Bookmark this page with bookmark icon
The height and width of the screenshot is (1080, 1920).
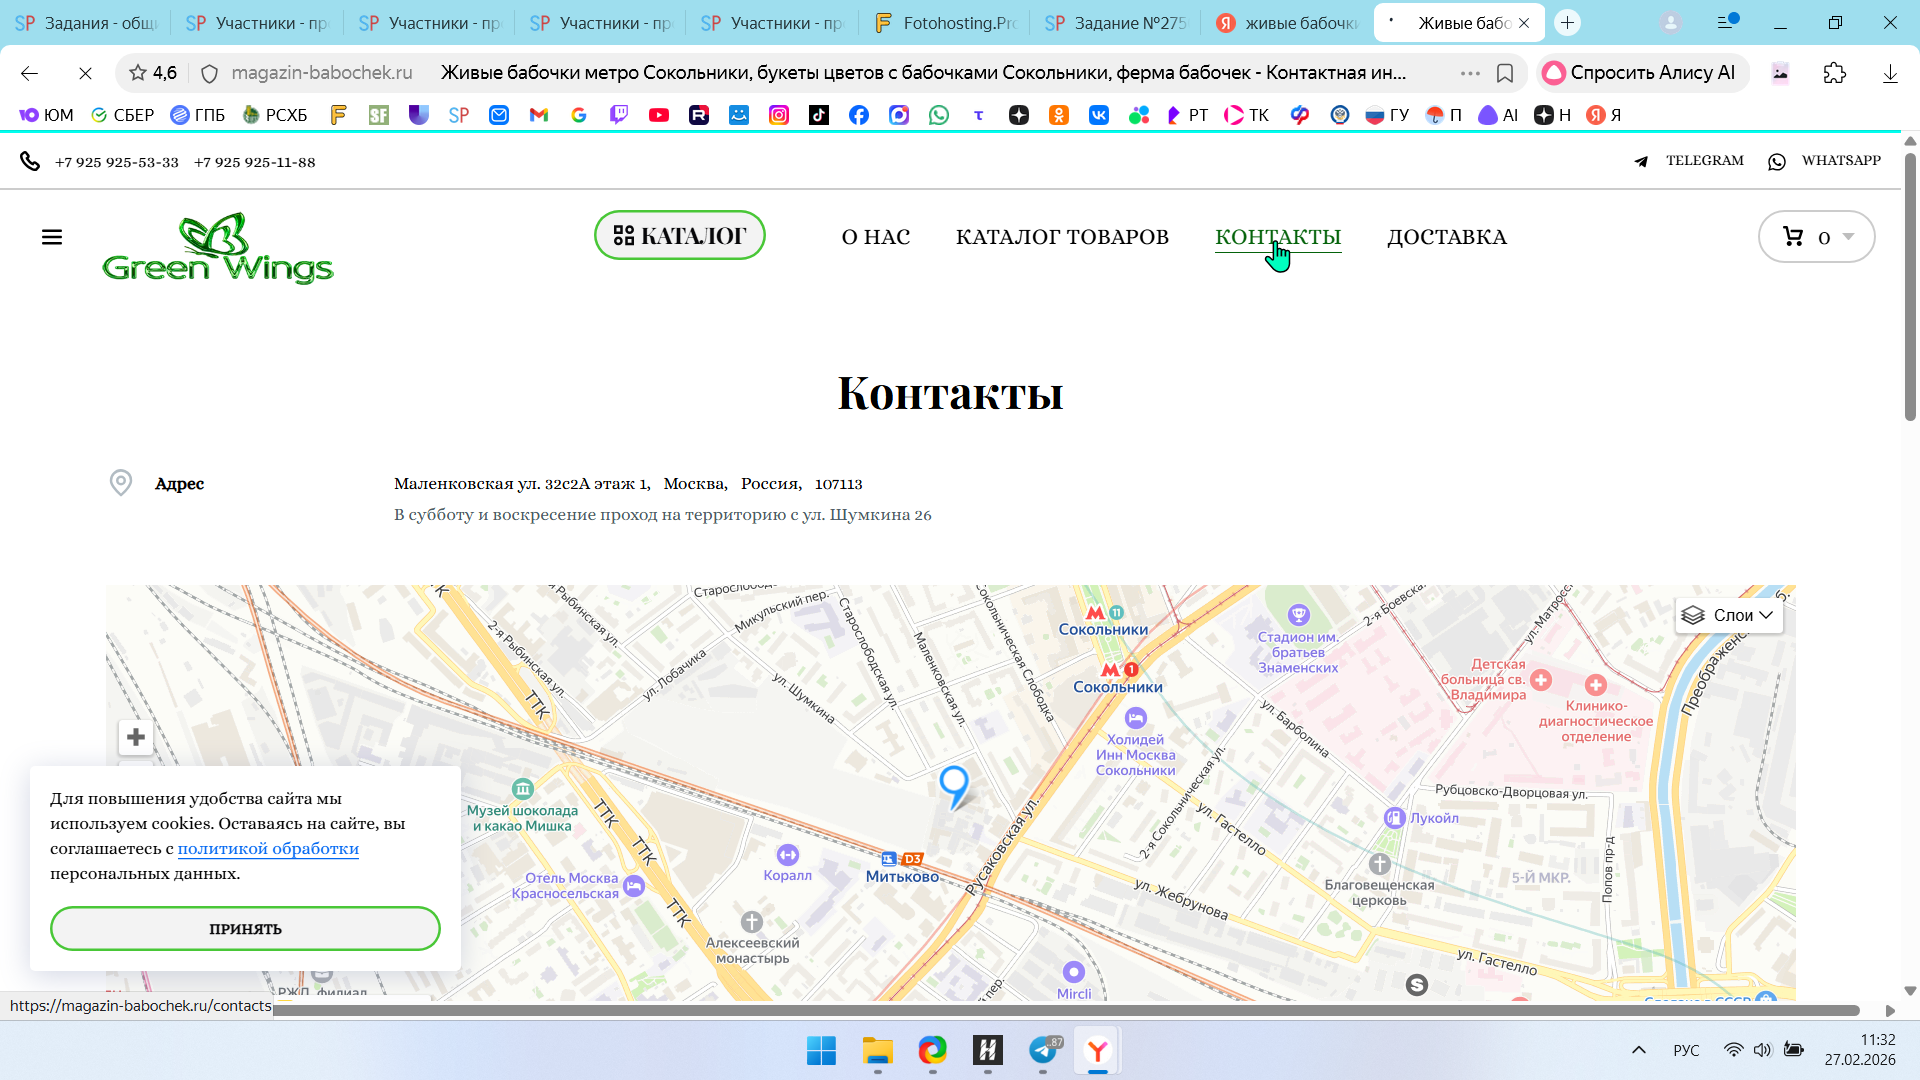(1505, 73)
